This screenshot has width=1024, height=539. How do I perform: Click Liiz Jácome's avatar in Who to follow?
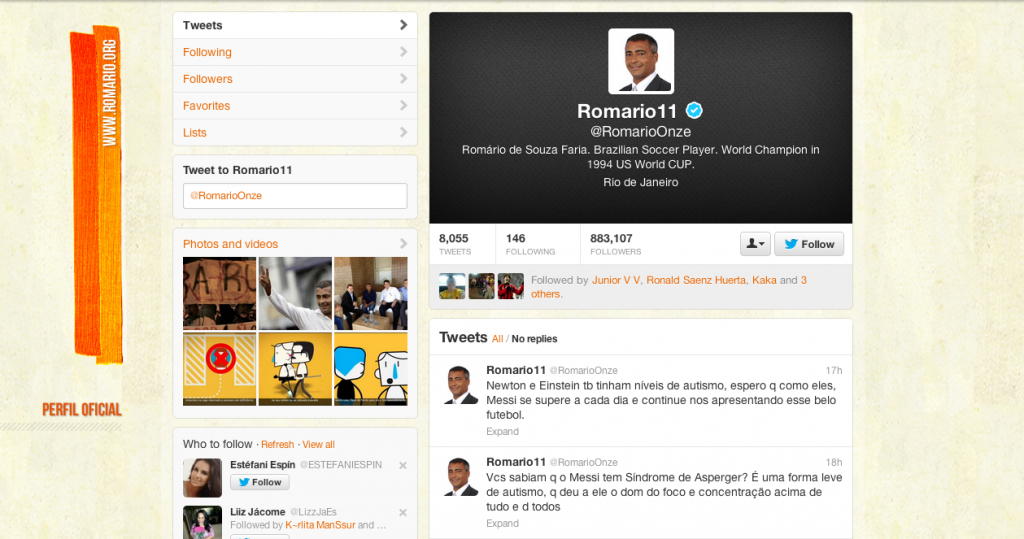coord(202,522)
